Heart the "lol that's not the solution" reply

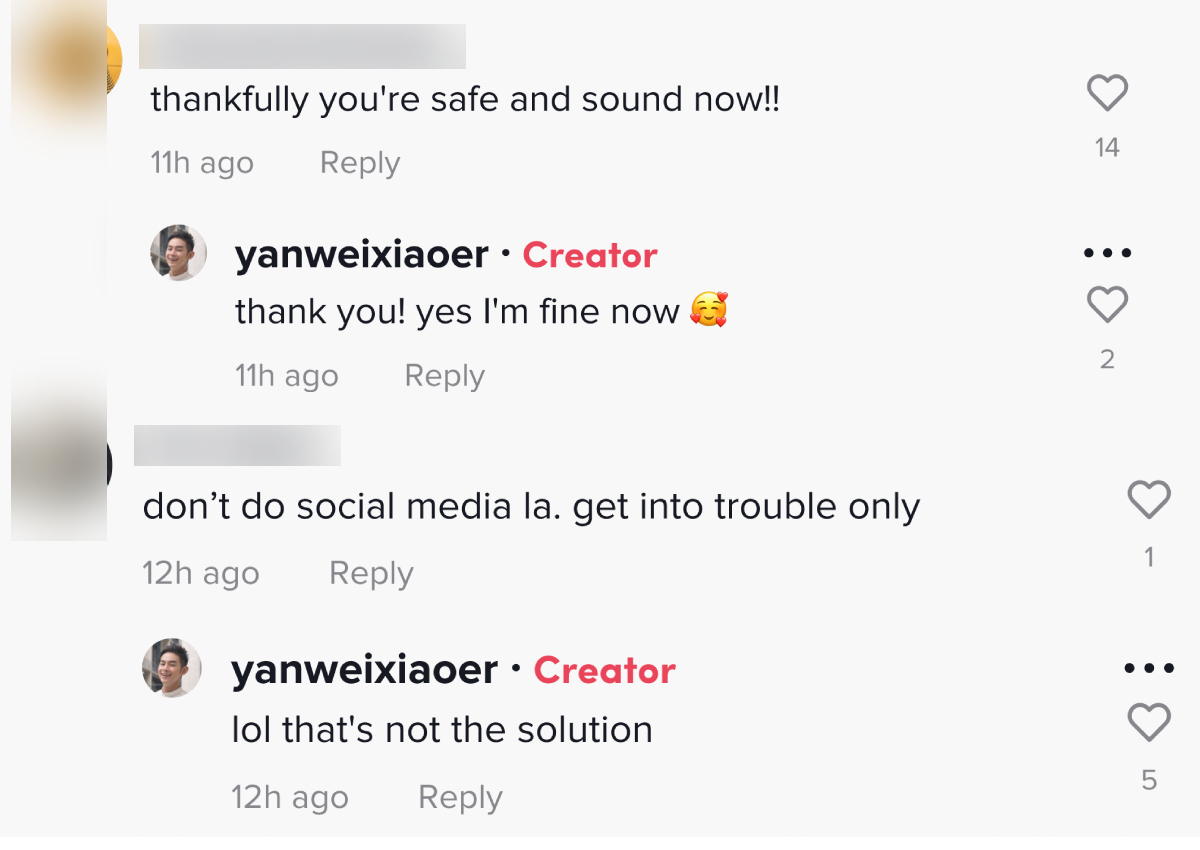coord(1149,722)
